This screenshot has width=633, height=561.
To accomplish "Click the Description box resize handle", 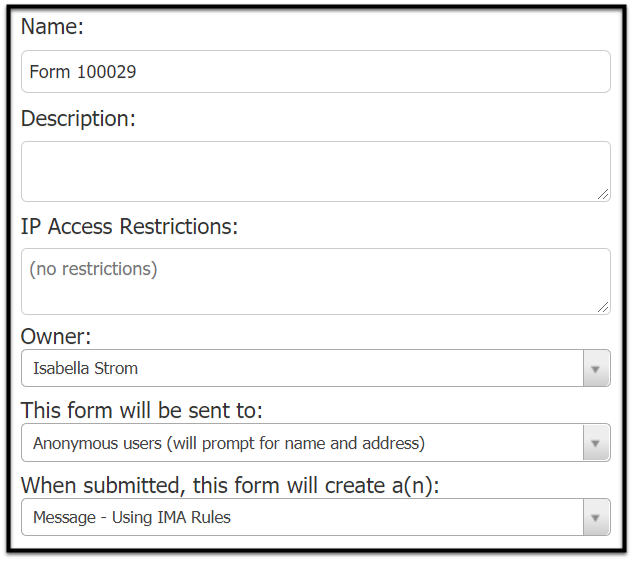I will tap(603, 194).
